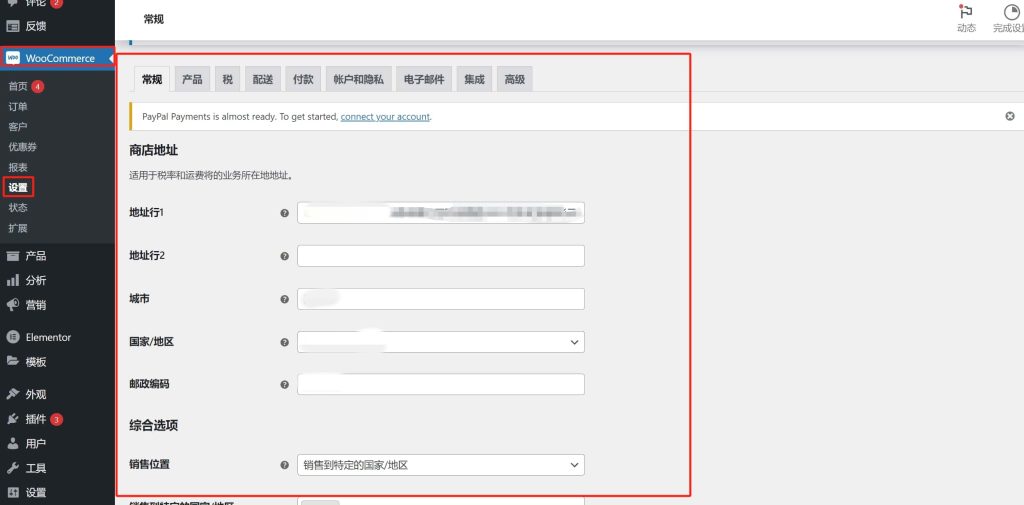The width and height of the screenshot is (1024, 505).
Task: Click the 用户 person icon
Action: (x=12, y=444)
